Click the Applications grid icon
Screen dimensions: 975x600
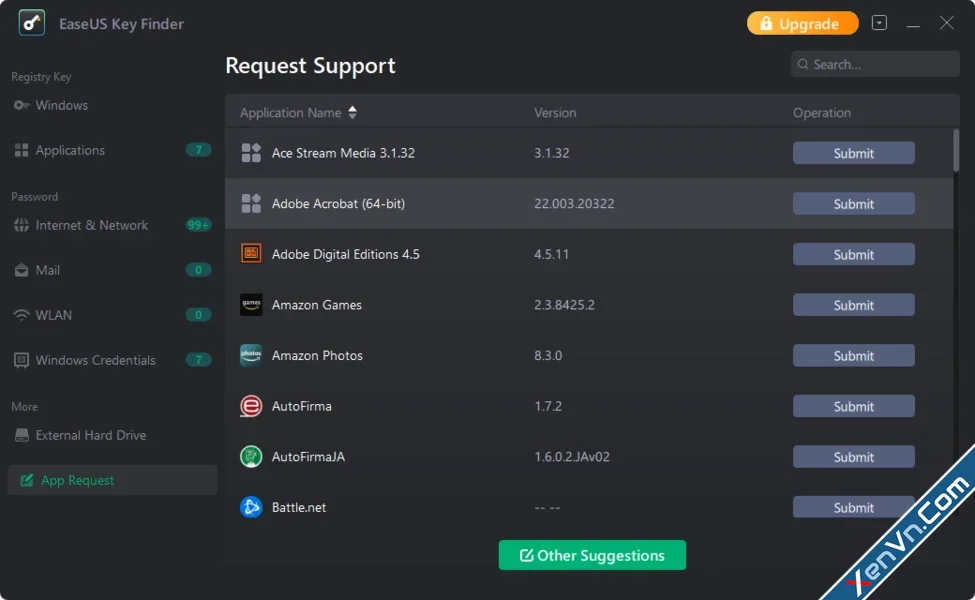click(x=22, y=150)
